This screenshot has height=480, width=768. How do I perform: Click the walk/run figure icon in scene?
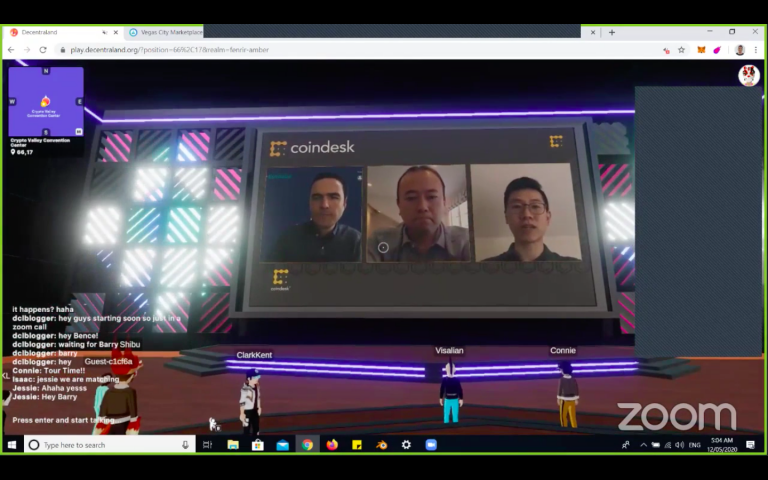click(214, 424)
